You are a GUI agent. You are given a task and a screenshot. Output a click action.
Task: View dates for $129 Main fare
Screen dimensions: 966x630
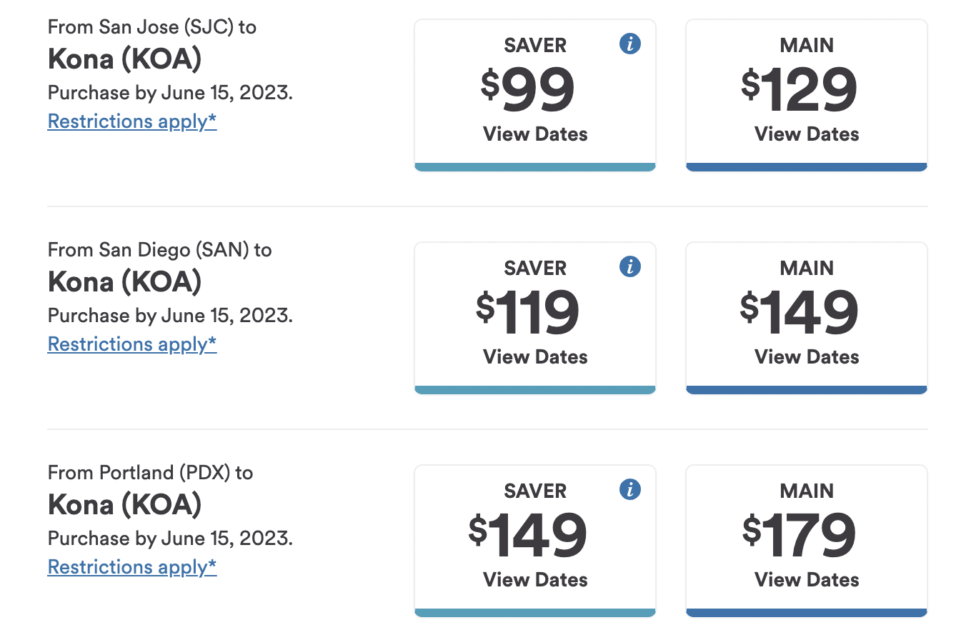[x=806, y=134]
